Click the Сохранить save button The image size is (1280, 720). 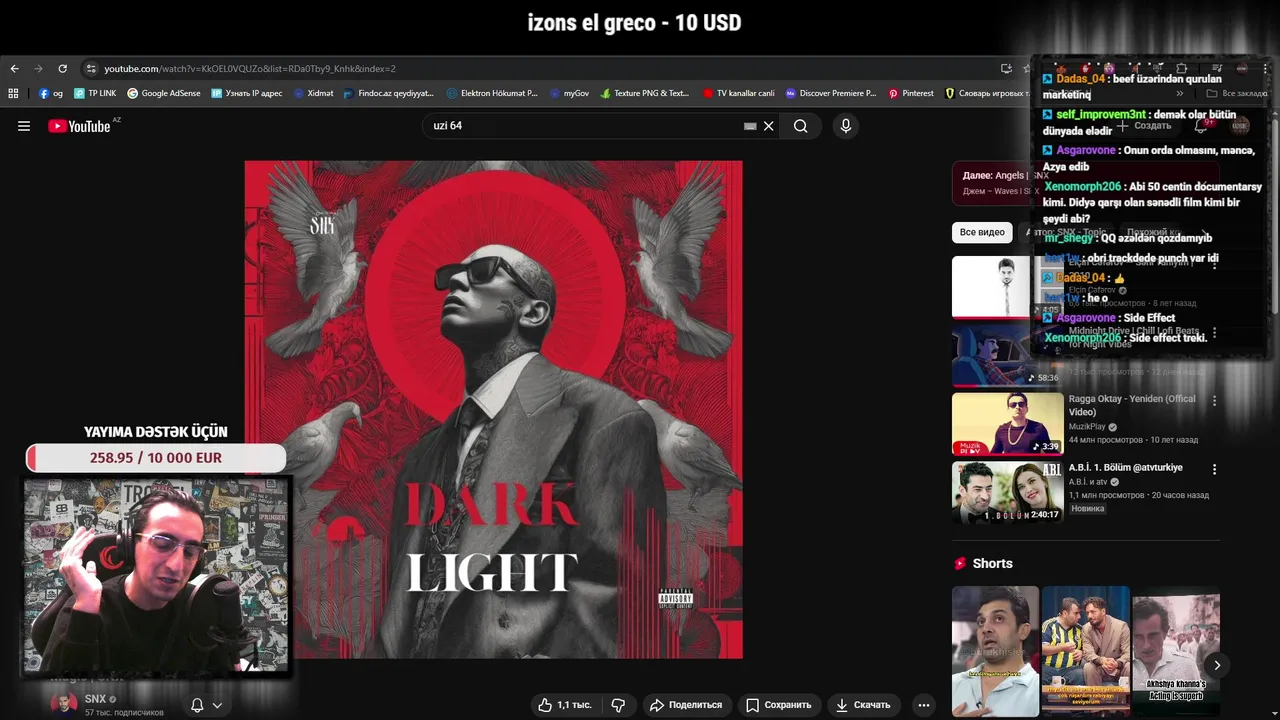(x=779, y=705)
